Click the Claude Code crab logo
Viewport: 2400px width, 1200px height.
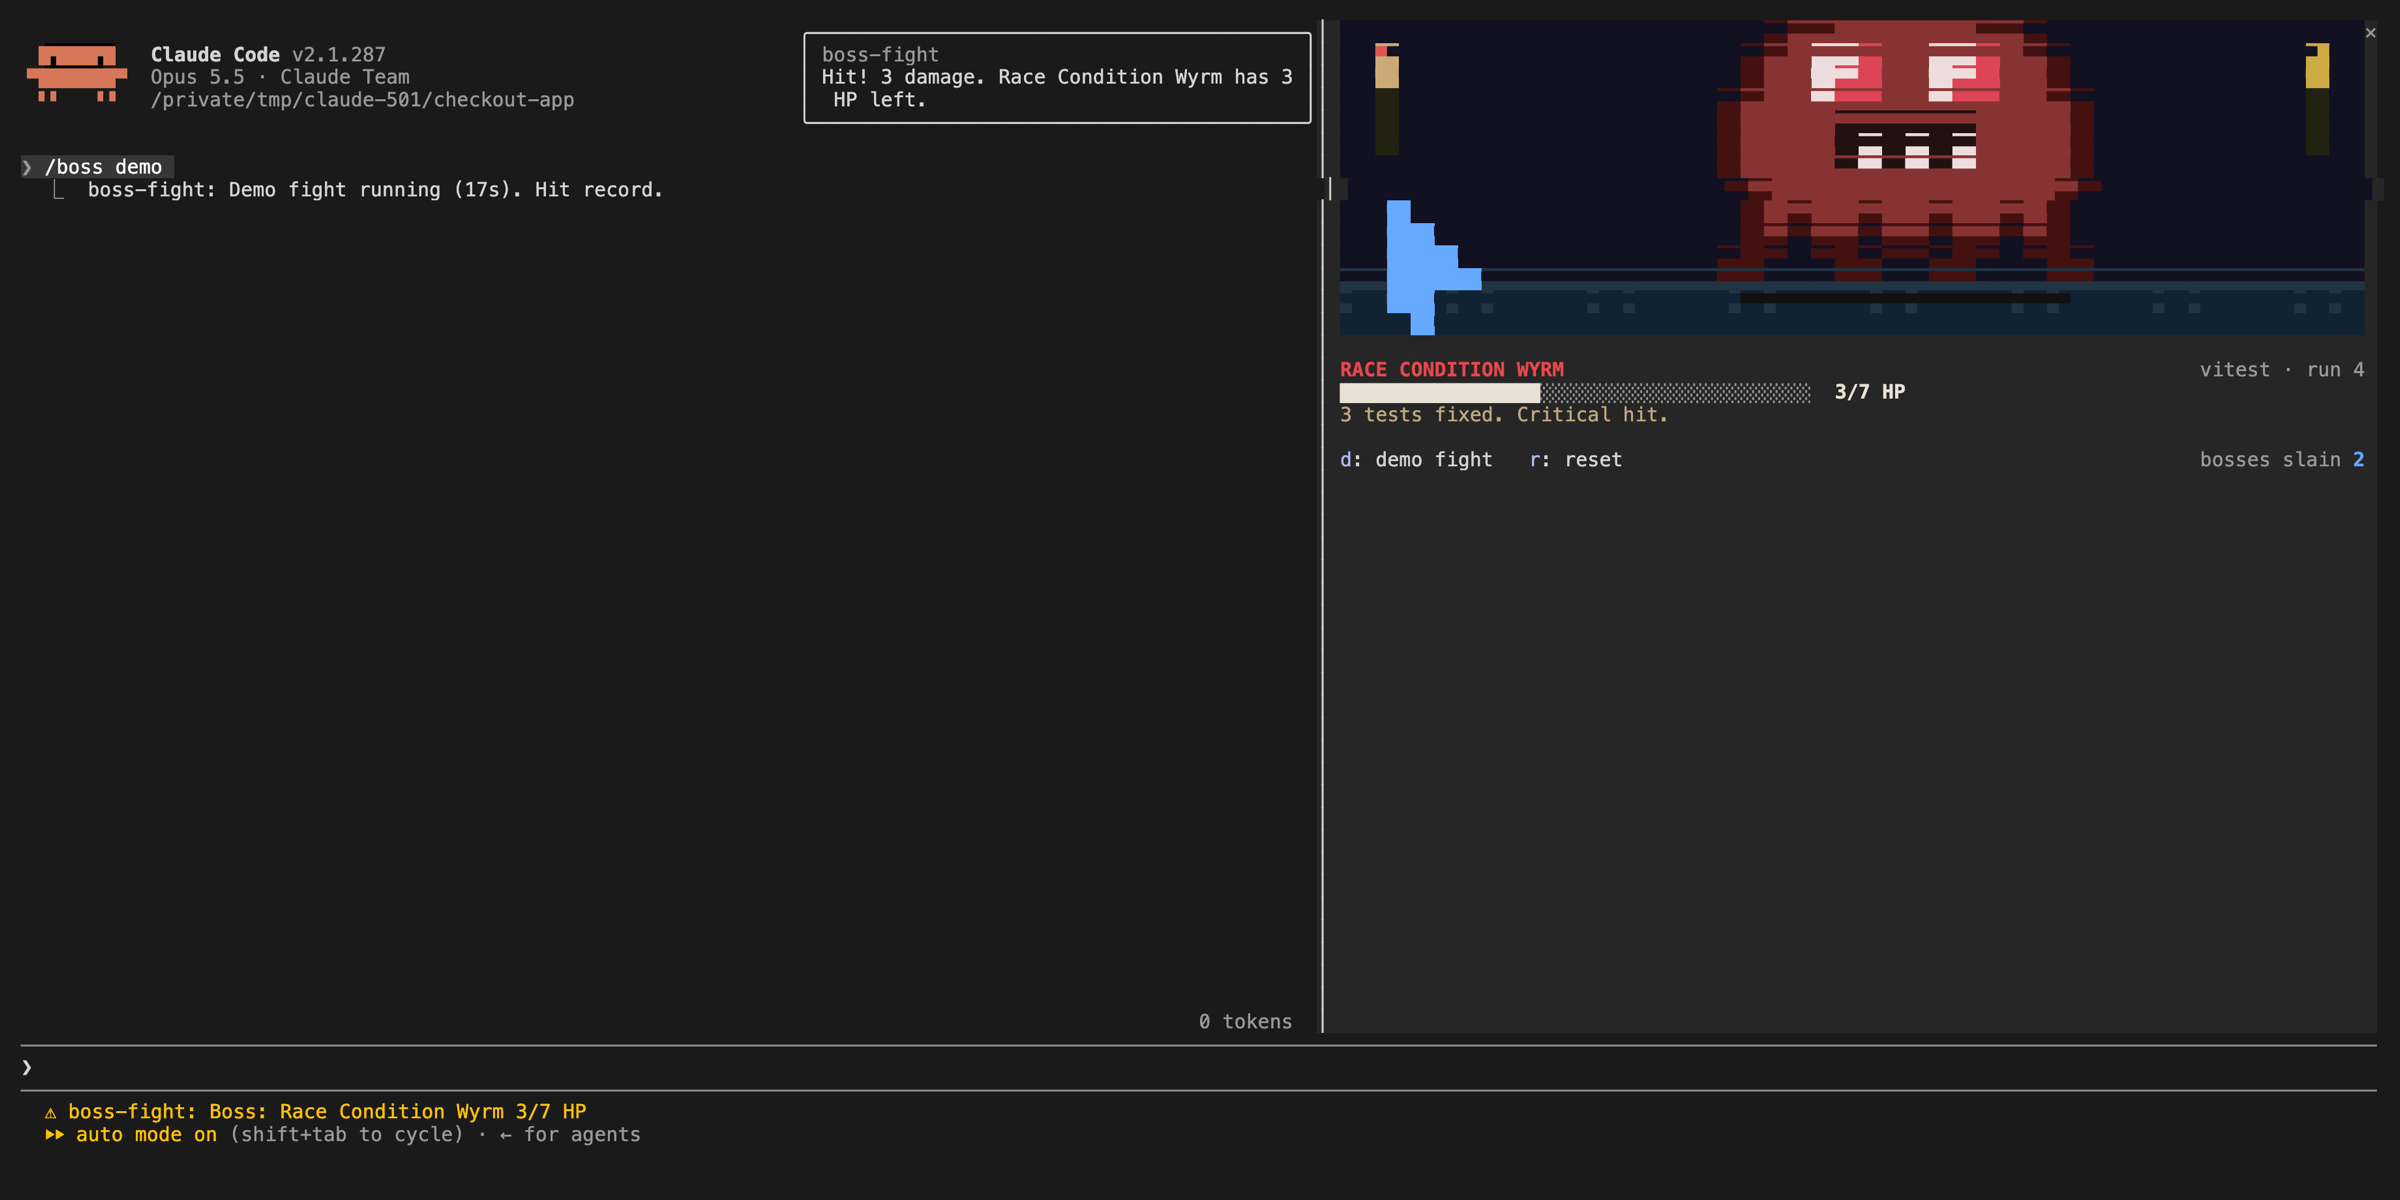click(77, 73)
